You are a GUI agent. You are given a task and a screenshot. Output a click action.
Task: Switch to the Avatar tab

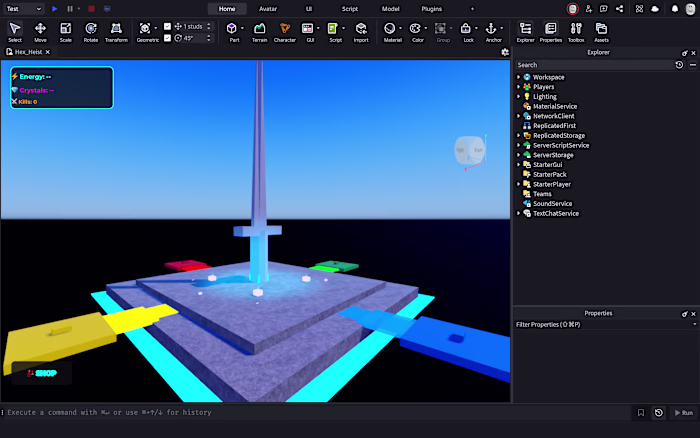268,8
